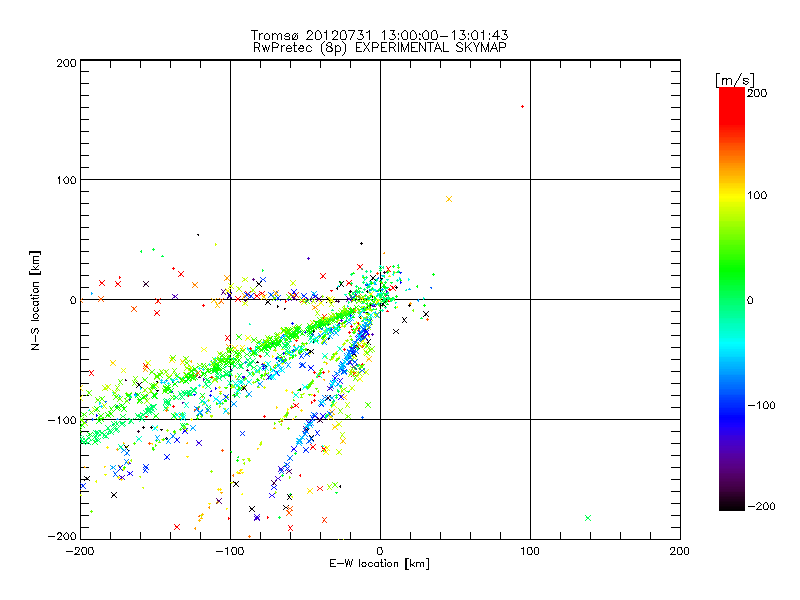Click the isolated red dot in upper-right quadrant

pyautogui.click(x=522, y=107)
